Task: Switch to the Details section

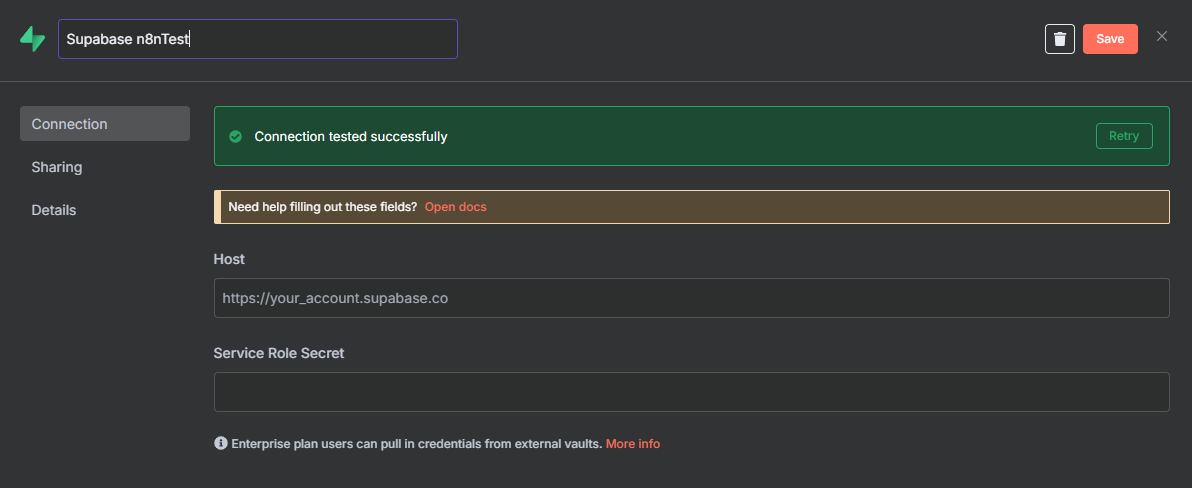Action: (x=54, y=210)
